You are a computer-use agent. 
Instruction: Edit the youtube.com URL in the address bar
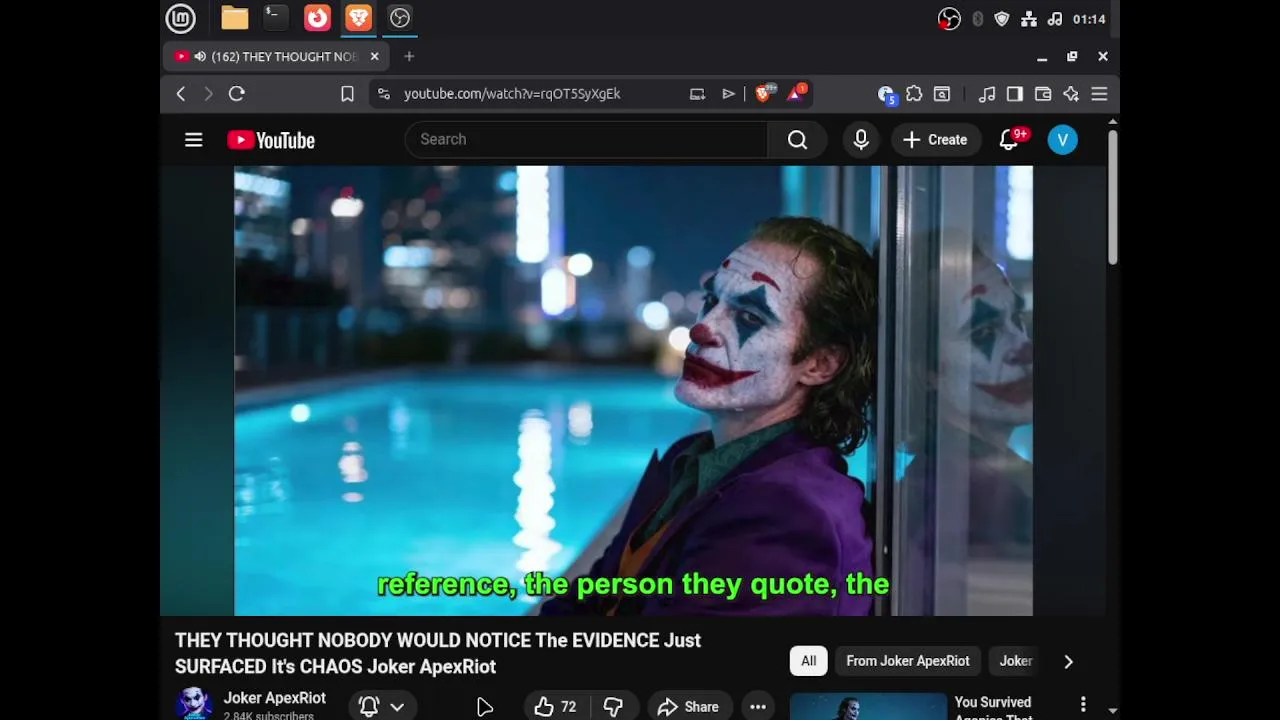[x=512, y=94]
